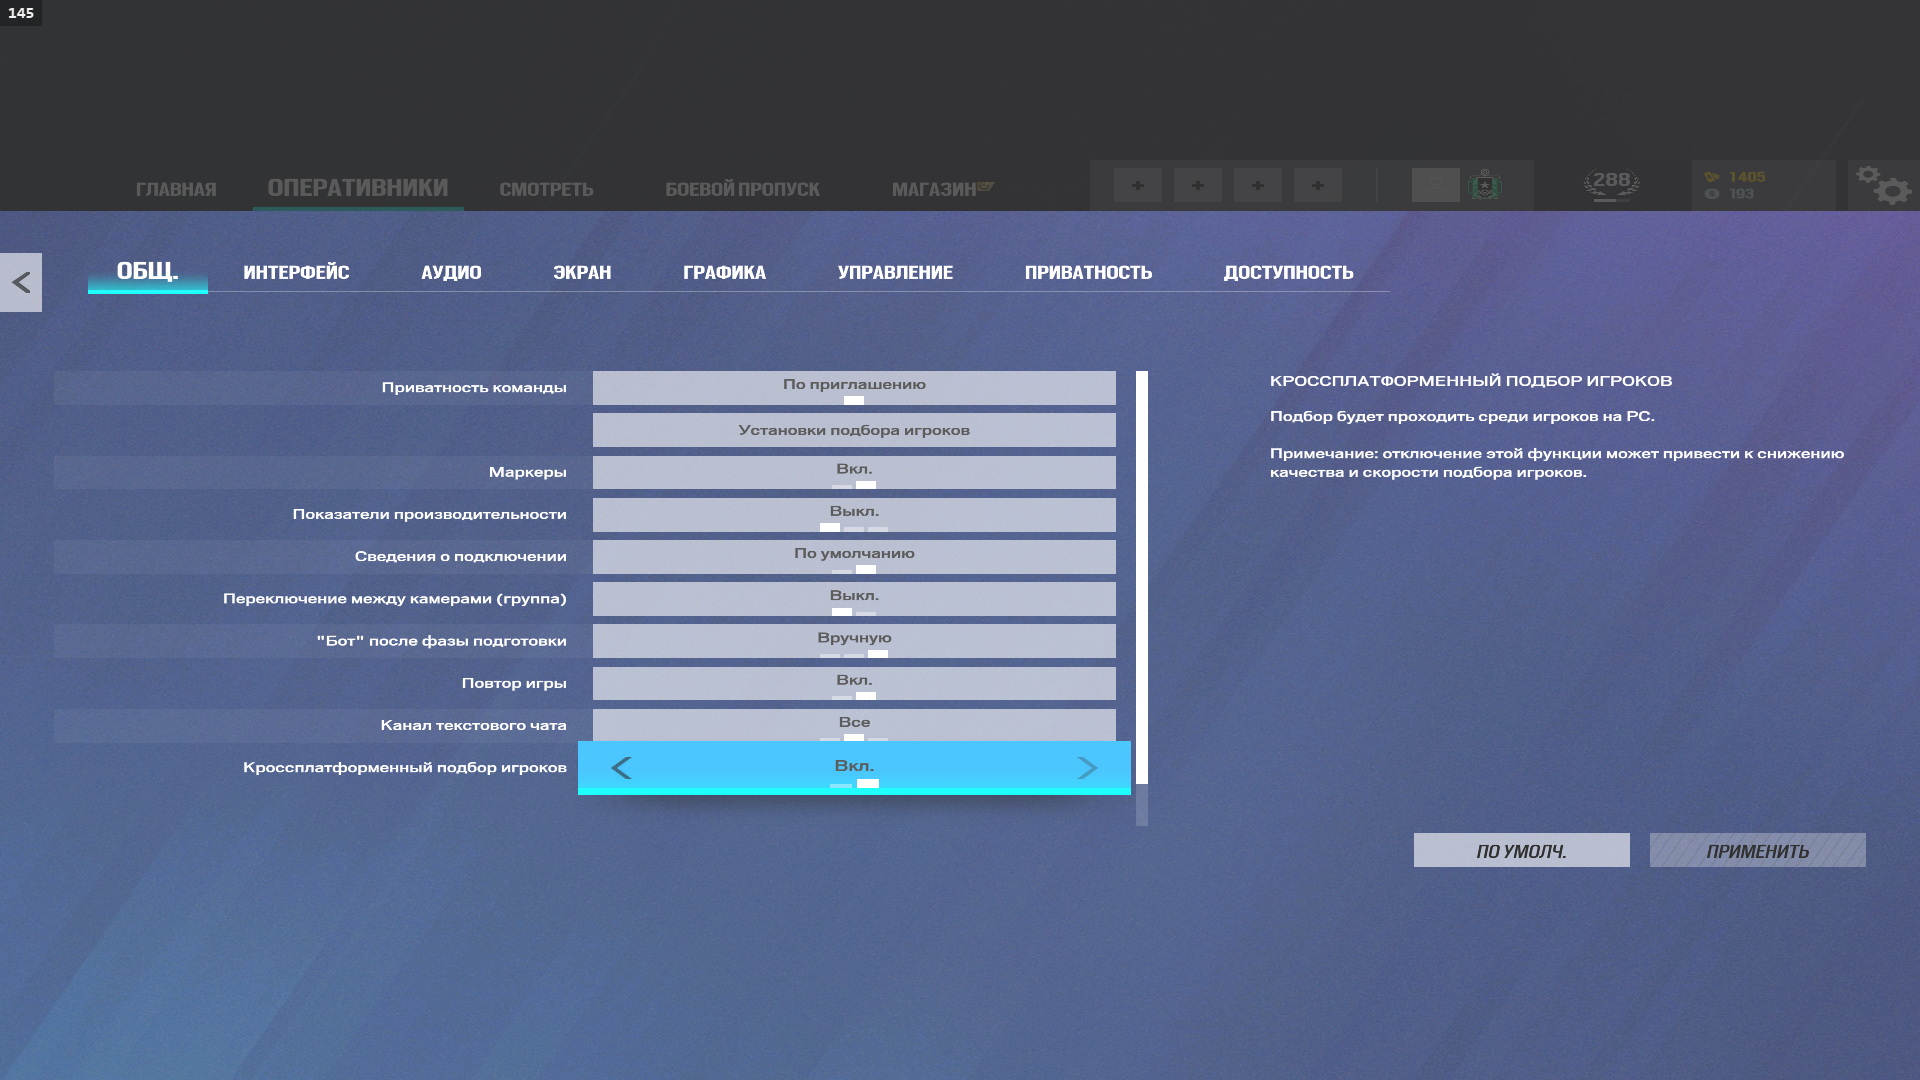Switch to the ИНТЕРФЕЙС tab

(x=296, y=272)
